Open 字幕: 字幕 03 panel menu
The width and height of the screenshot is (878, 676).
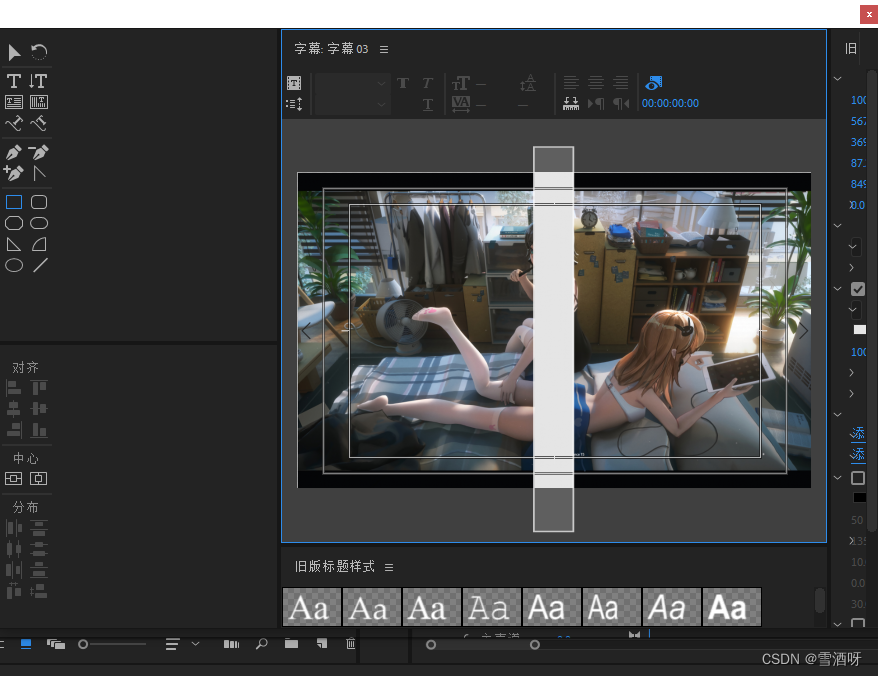click(x=384, y=49)
